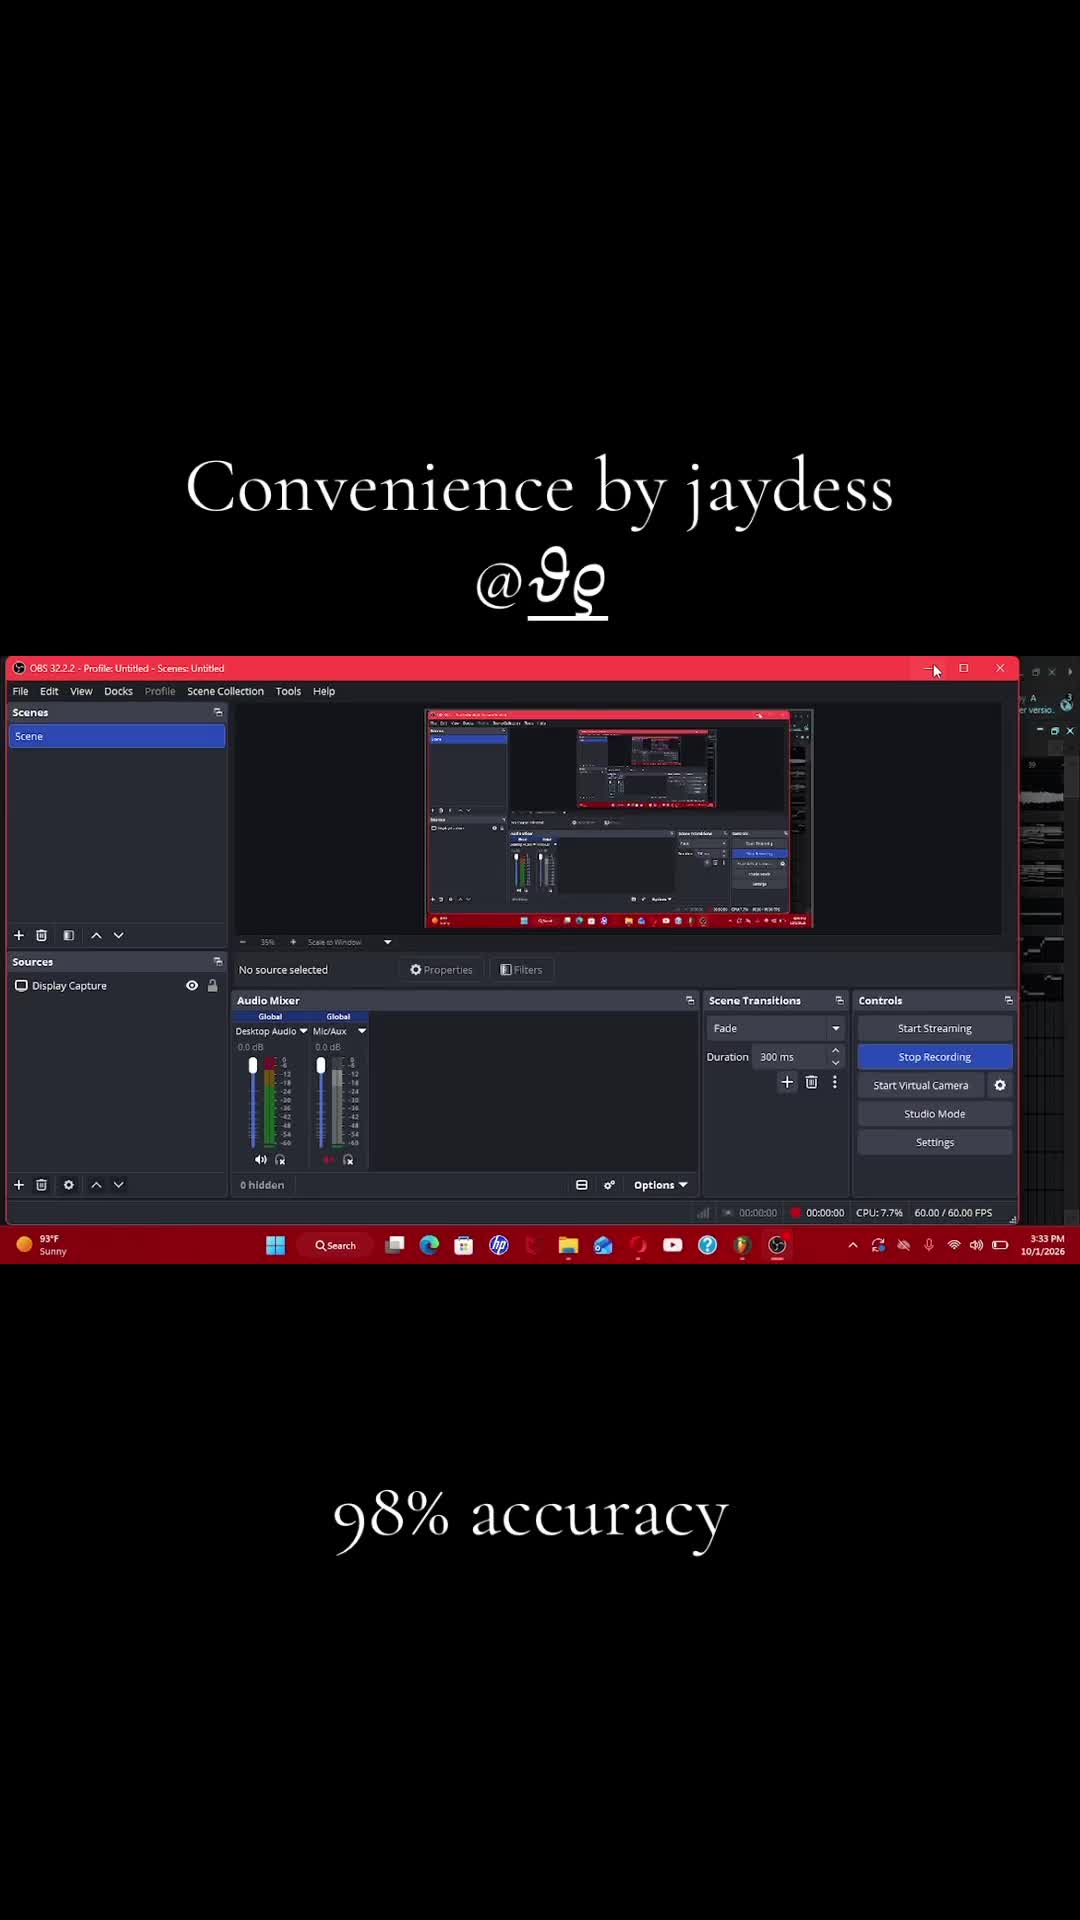Remove the scene transition with the trash icon
The image size is (1080, 1920).
pos(811,1082)
